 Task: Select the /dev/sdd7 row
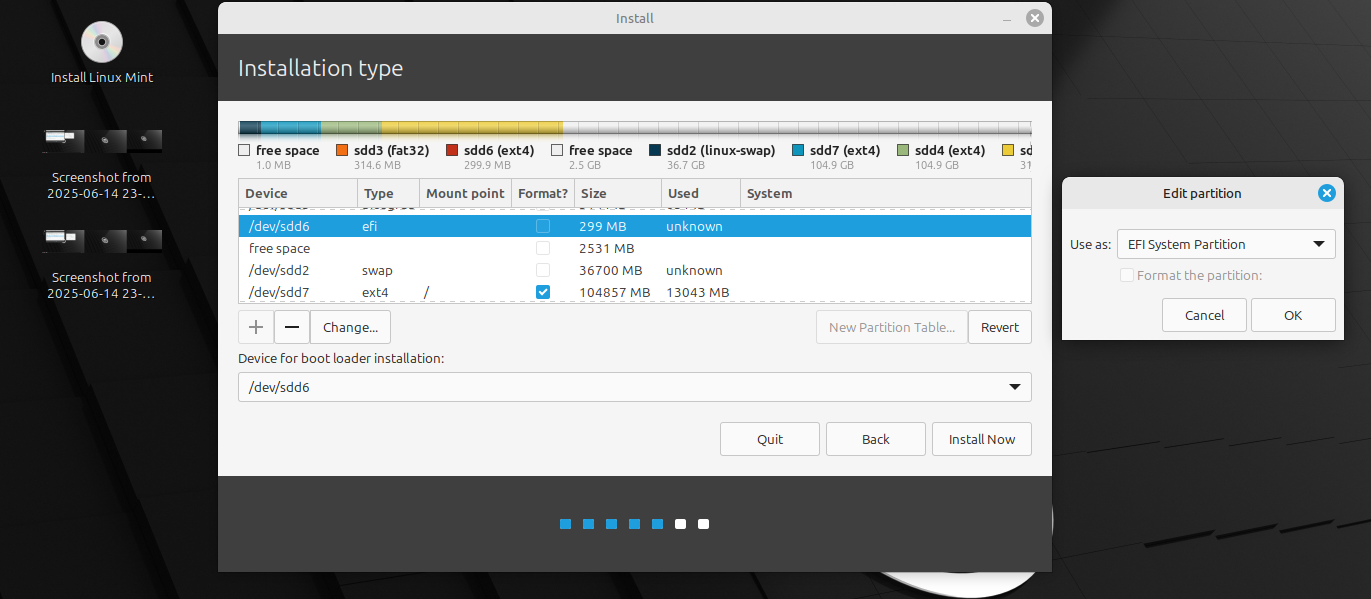click(x=635, y=292)
